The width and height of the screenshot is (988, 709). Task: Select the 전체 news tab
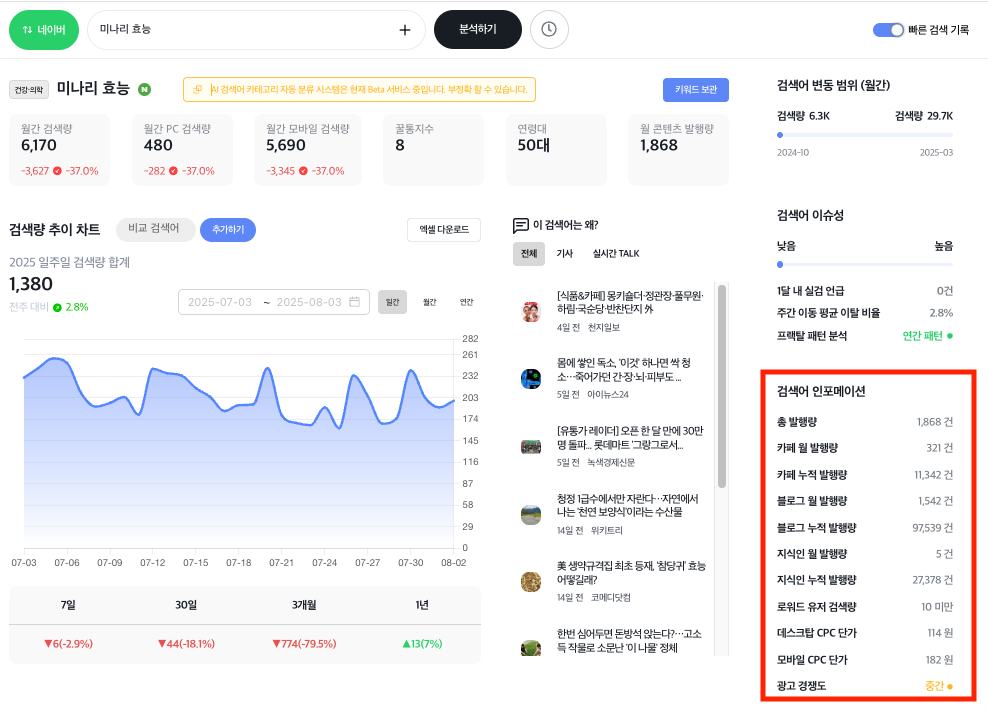[x=529, y=253]
